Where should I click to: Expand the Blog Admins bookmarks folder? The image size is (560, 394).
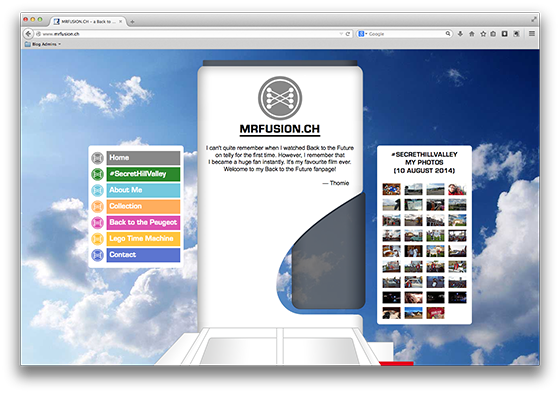pos(42,44)
